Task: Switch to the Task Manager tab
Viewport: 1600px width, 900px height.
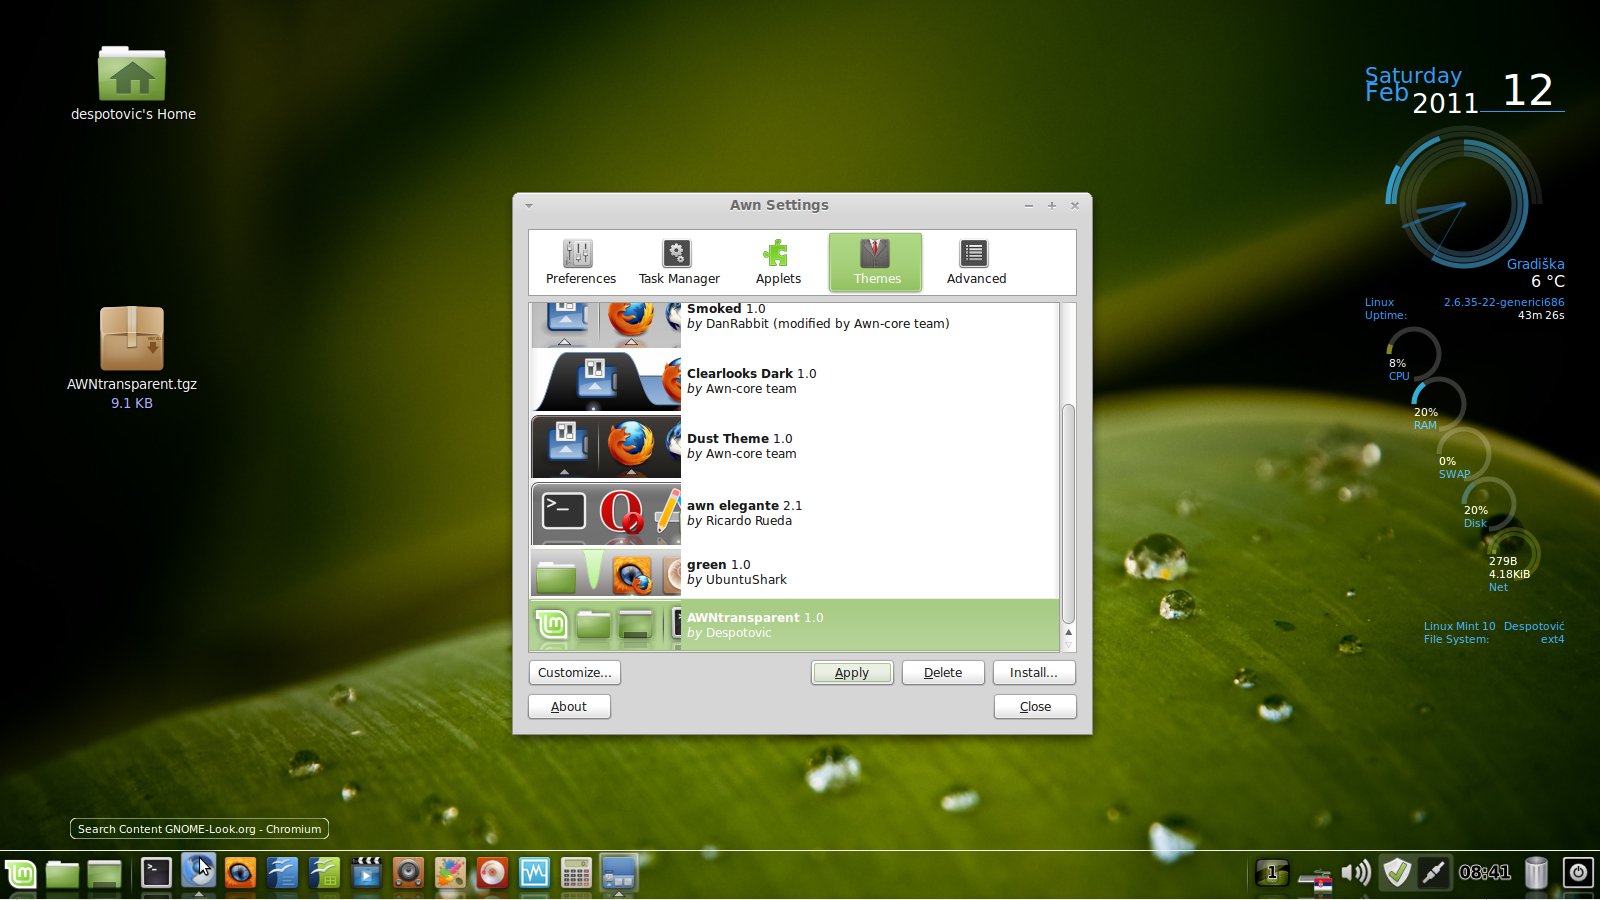Action: click(679, 263)
